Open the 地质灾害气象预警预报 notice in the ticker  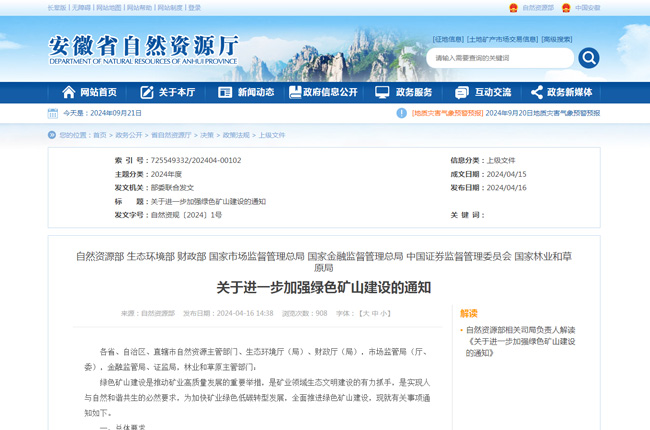click(x=446, y=113)
